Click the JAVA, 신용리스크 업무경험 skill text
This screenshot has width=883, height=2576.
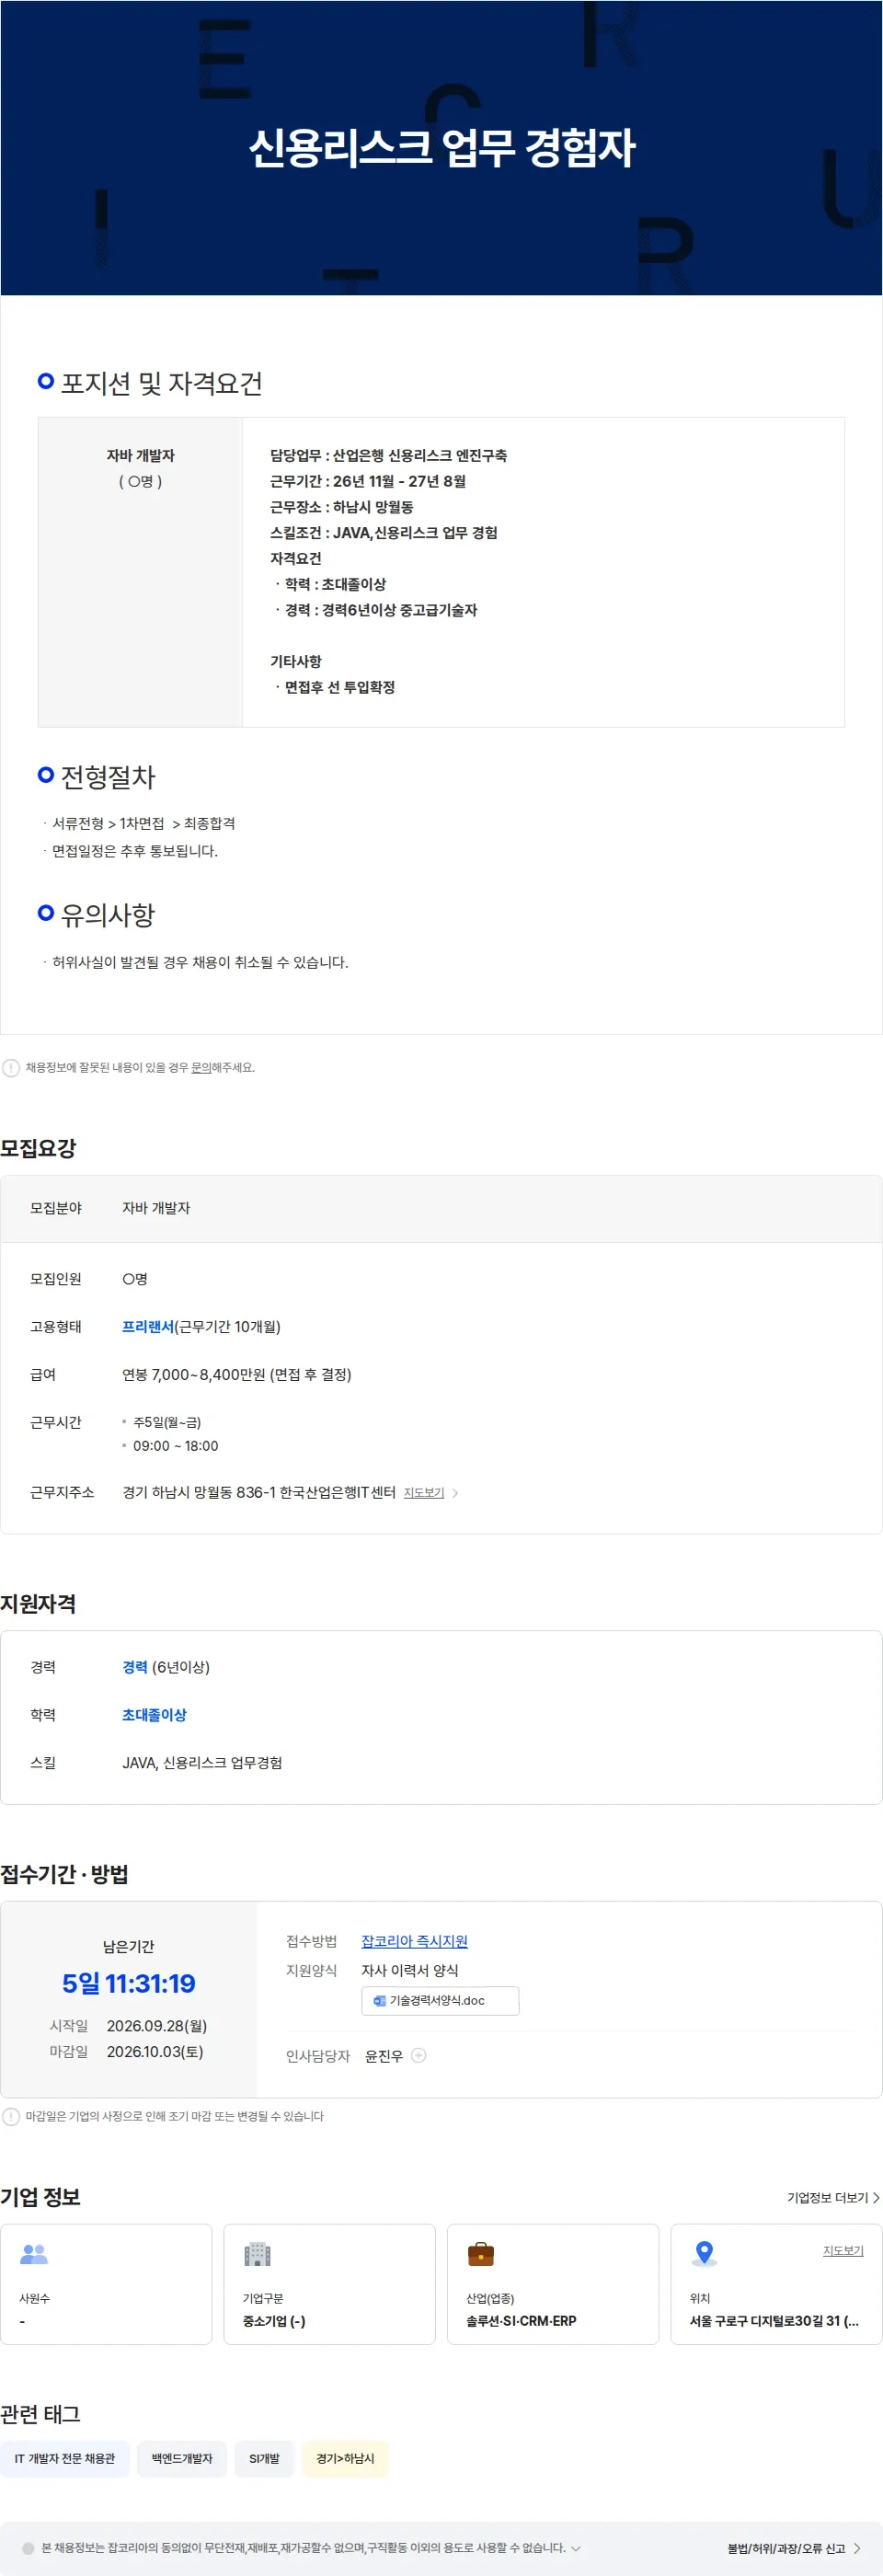(202, 1763)
